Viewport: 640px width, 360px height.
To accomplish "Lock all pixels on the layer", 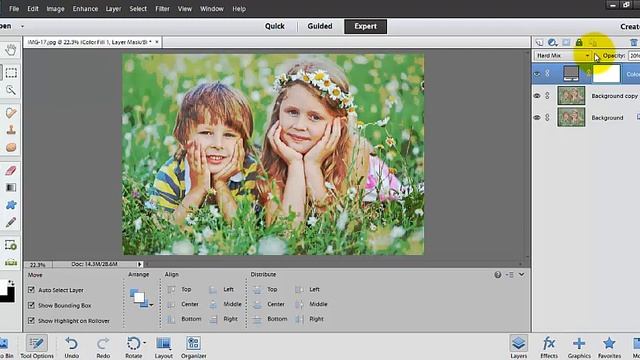I will pos(579,42).
